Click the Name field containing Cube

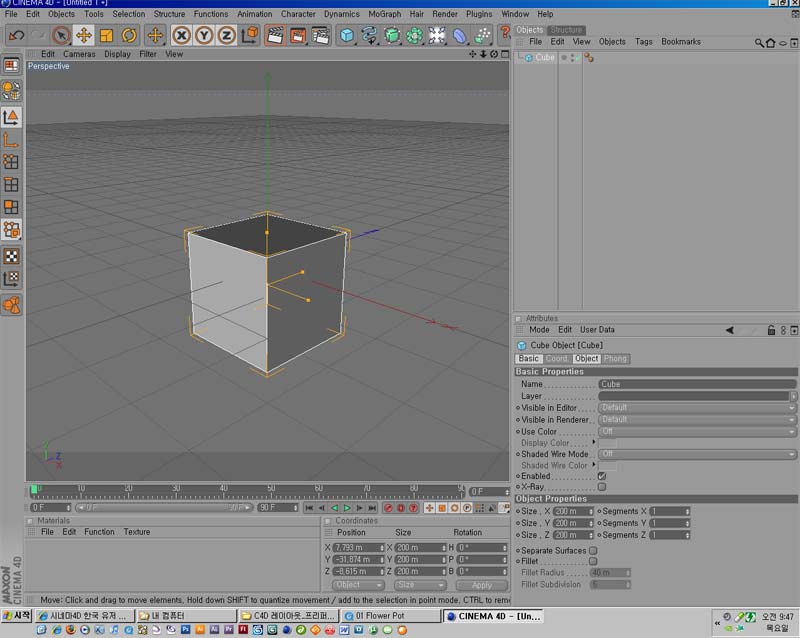pos(697,384)
